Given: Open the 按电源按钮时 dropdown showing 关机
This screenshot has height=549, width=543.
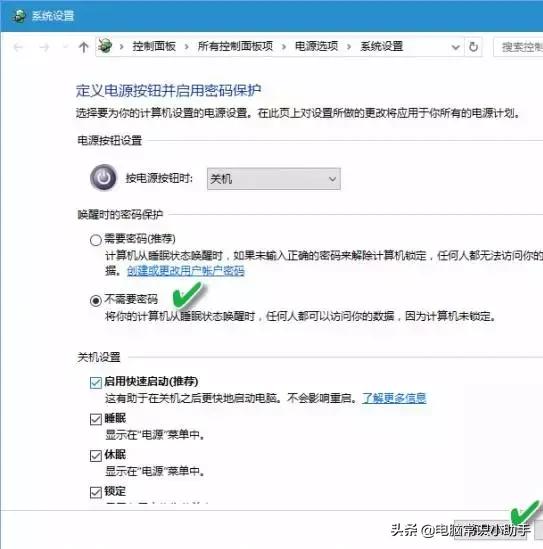Looking at the screenshot, I should pyautogui.click(x=274, y=179).
